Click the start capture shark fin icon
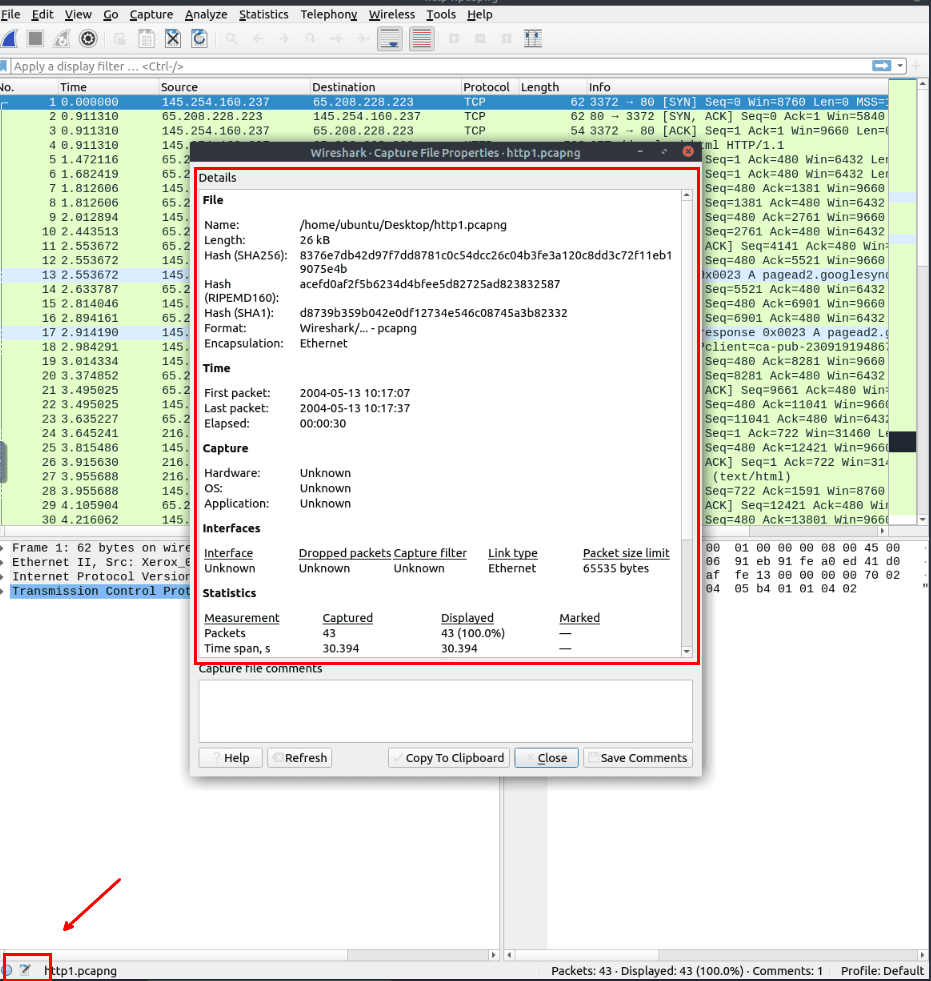This screenshot has width=931, height=981. pos(9,39)
